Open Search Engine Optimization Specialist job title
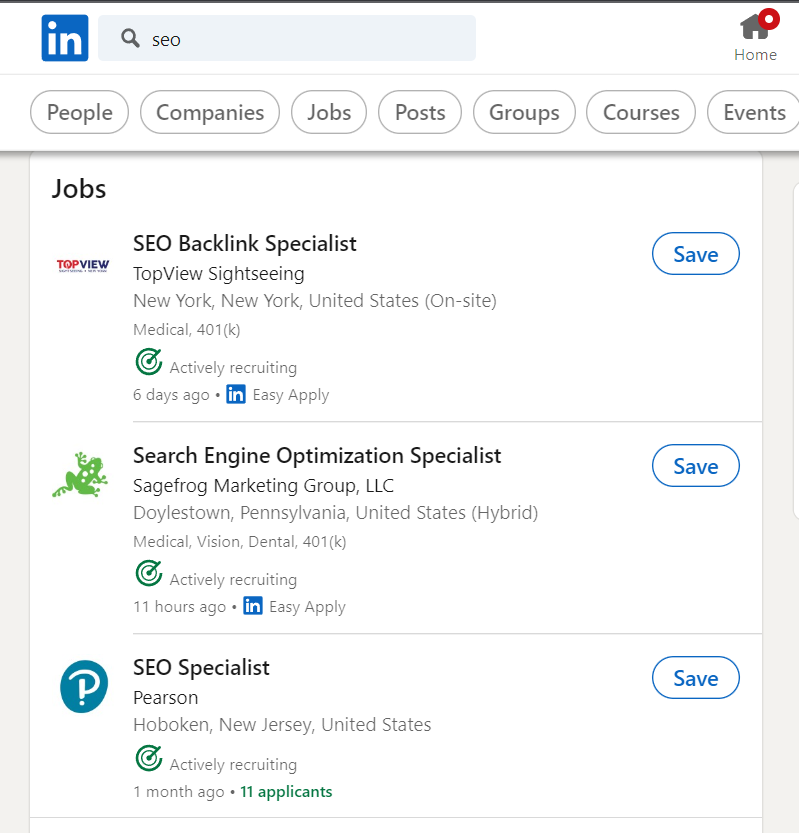Viewport: 799px width, 833px height. coord(317,456)
